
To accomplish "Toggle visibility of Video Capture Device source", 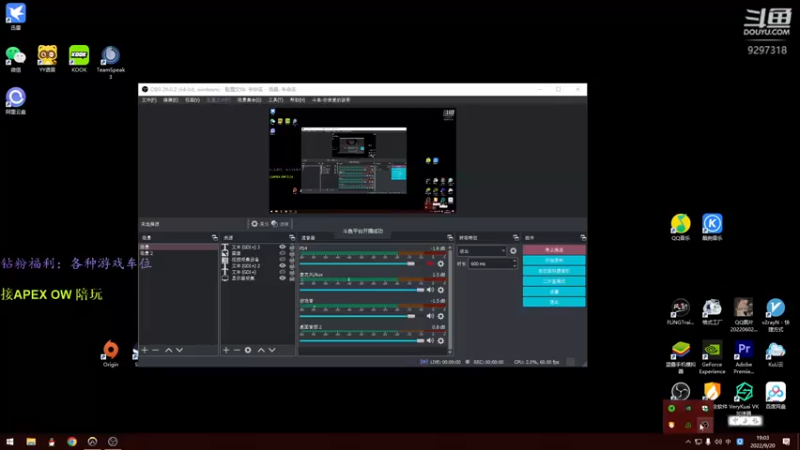I will pyautogui.click(x=282, y=259).
